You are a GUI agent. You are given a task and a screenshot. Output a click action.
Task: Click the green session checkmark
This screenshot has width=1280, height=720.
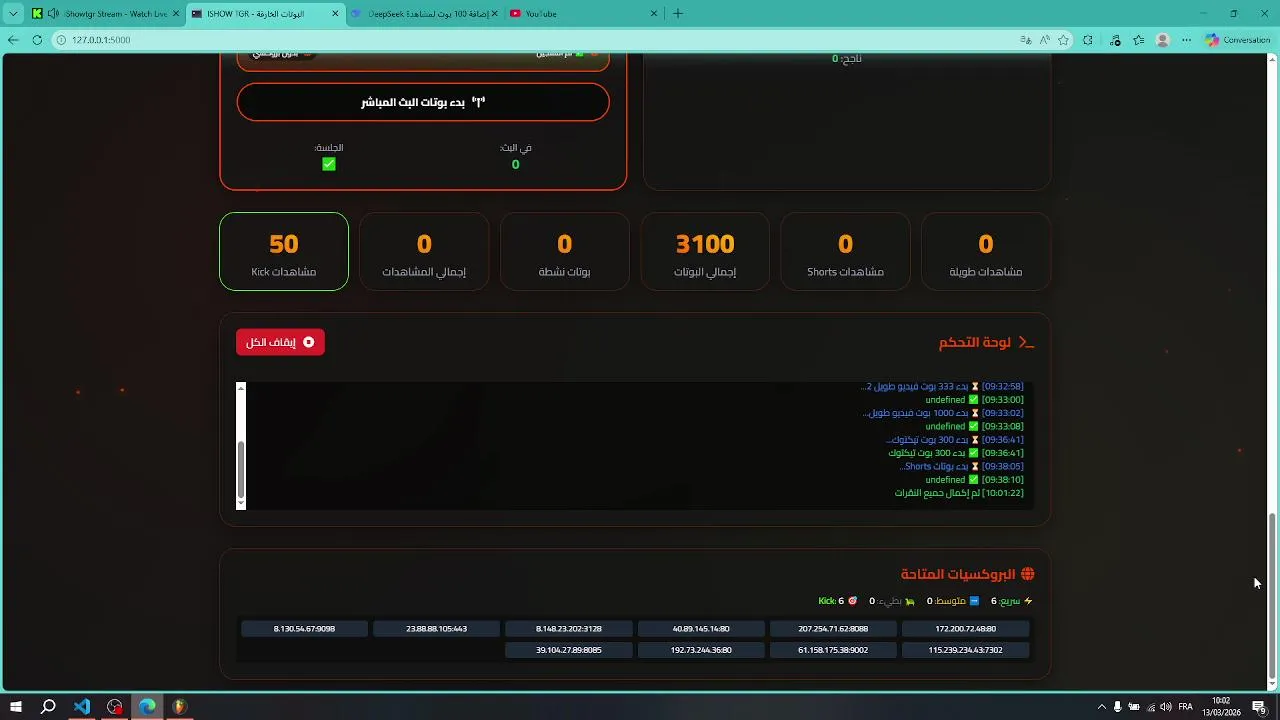click(329, 164)
